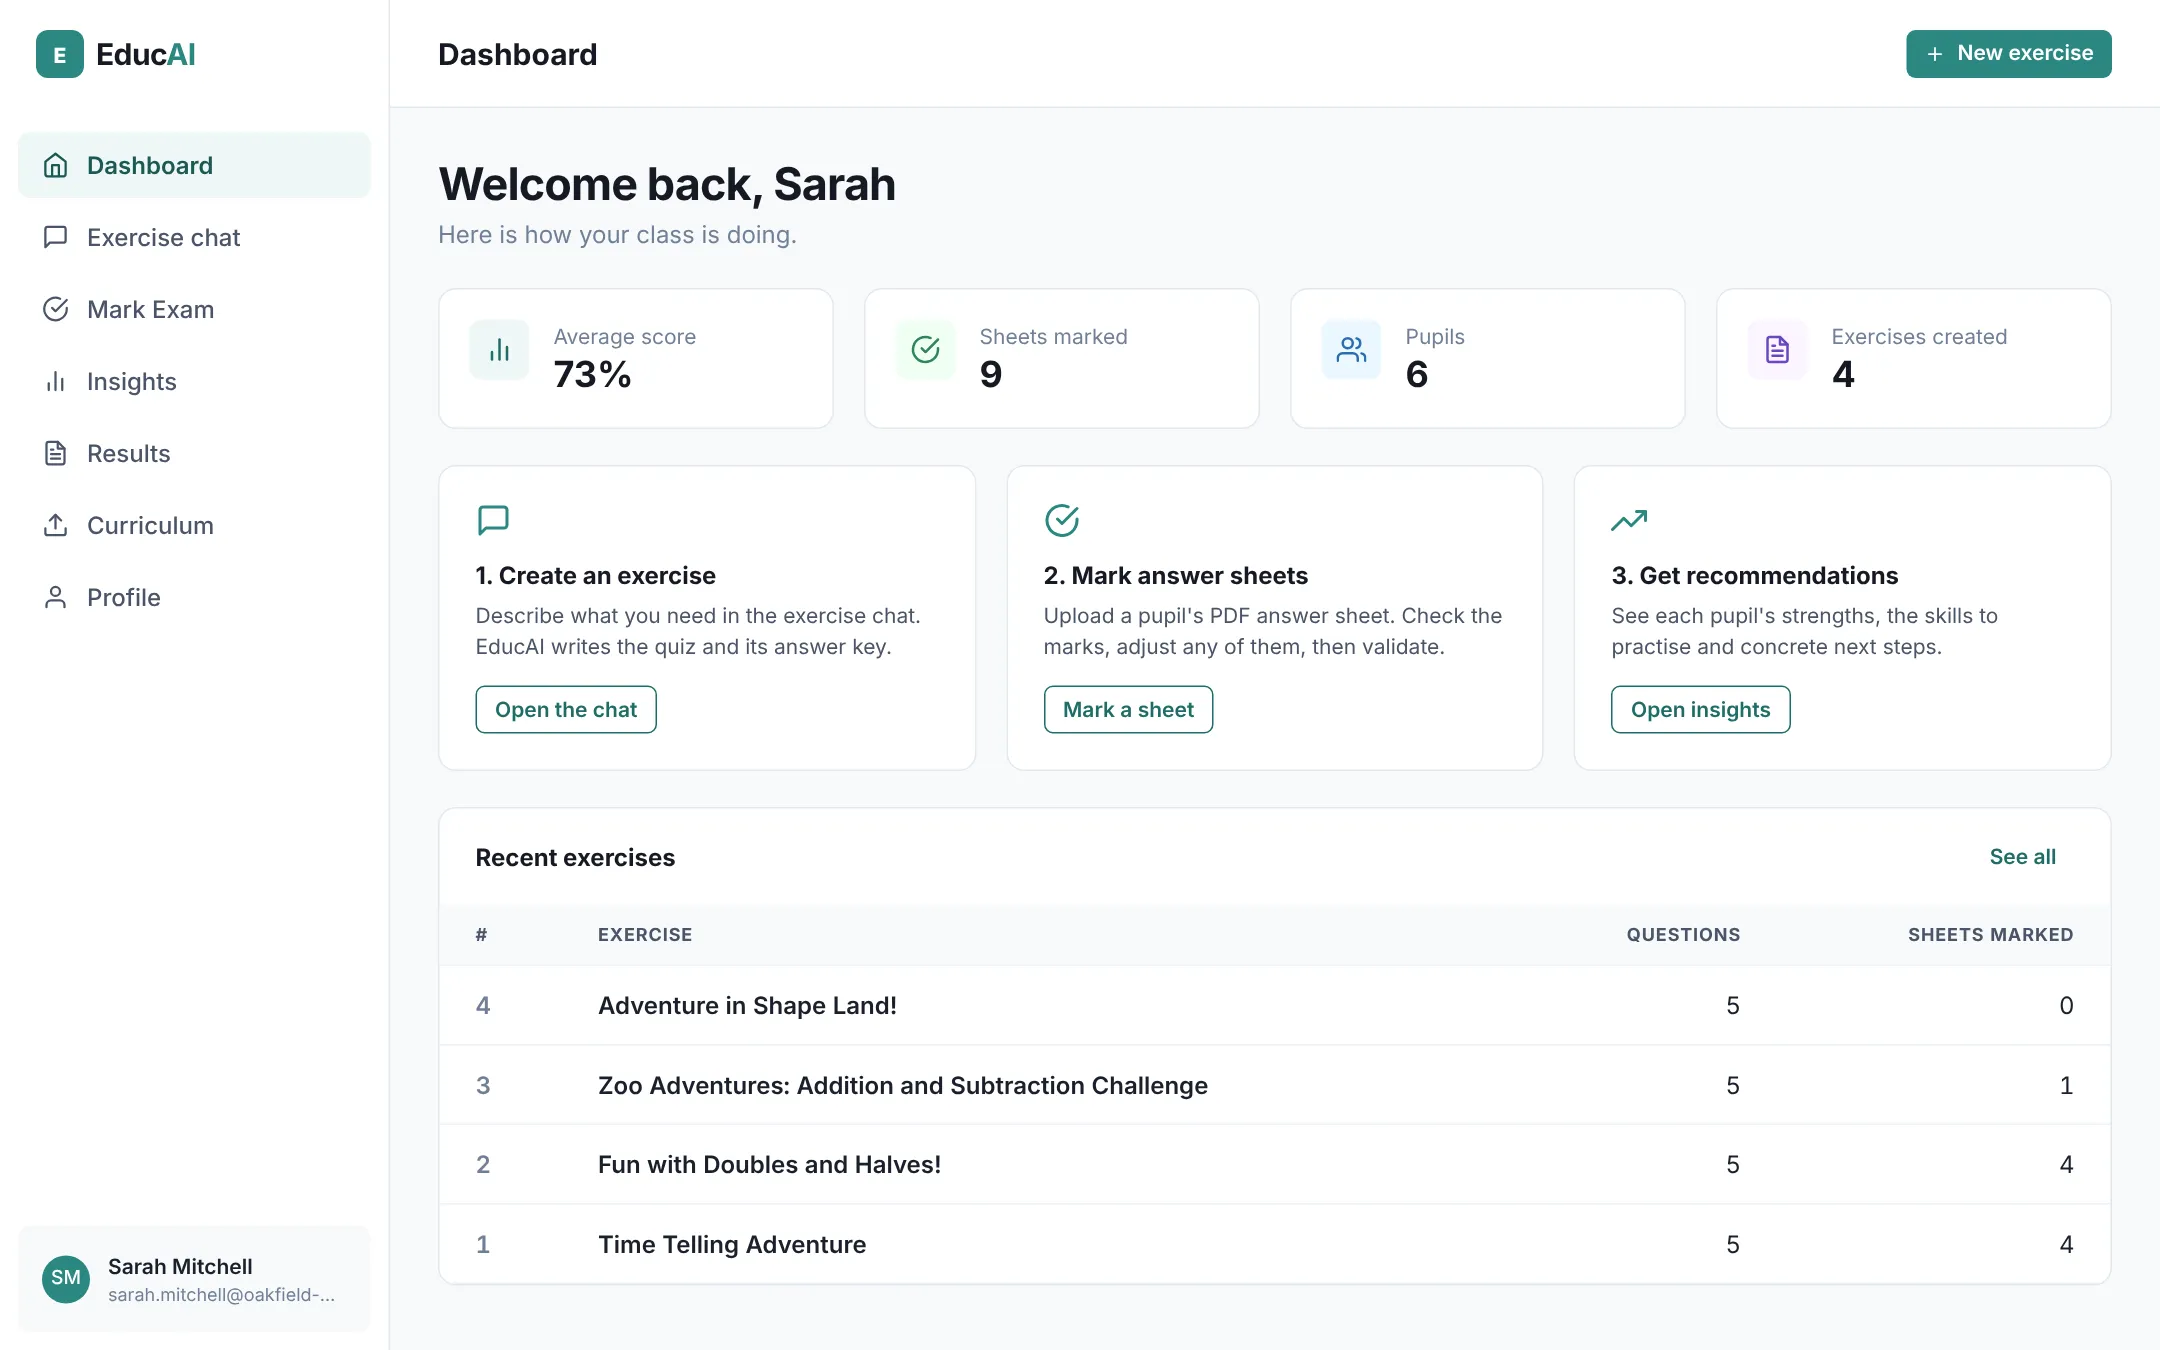Click the sarah.mitchell@oakfield email text
Screen dimensions: 2160x1350
coord(221,1294)
